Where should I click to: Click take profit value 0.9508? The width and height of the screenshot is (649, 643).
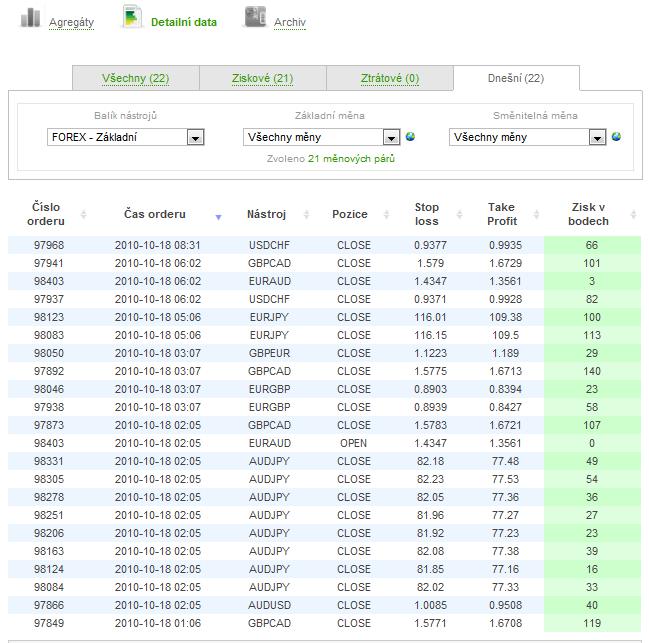[505, 605]
